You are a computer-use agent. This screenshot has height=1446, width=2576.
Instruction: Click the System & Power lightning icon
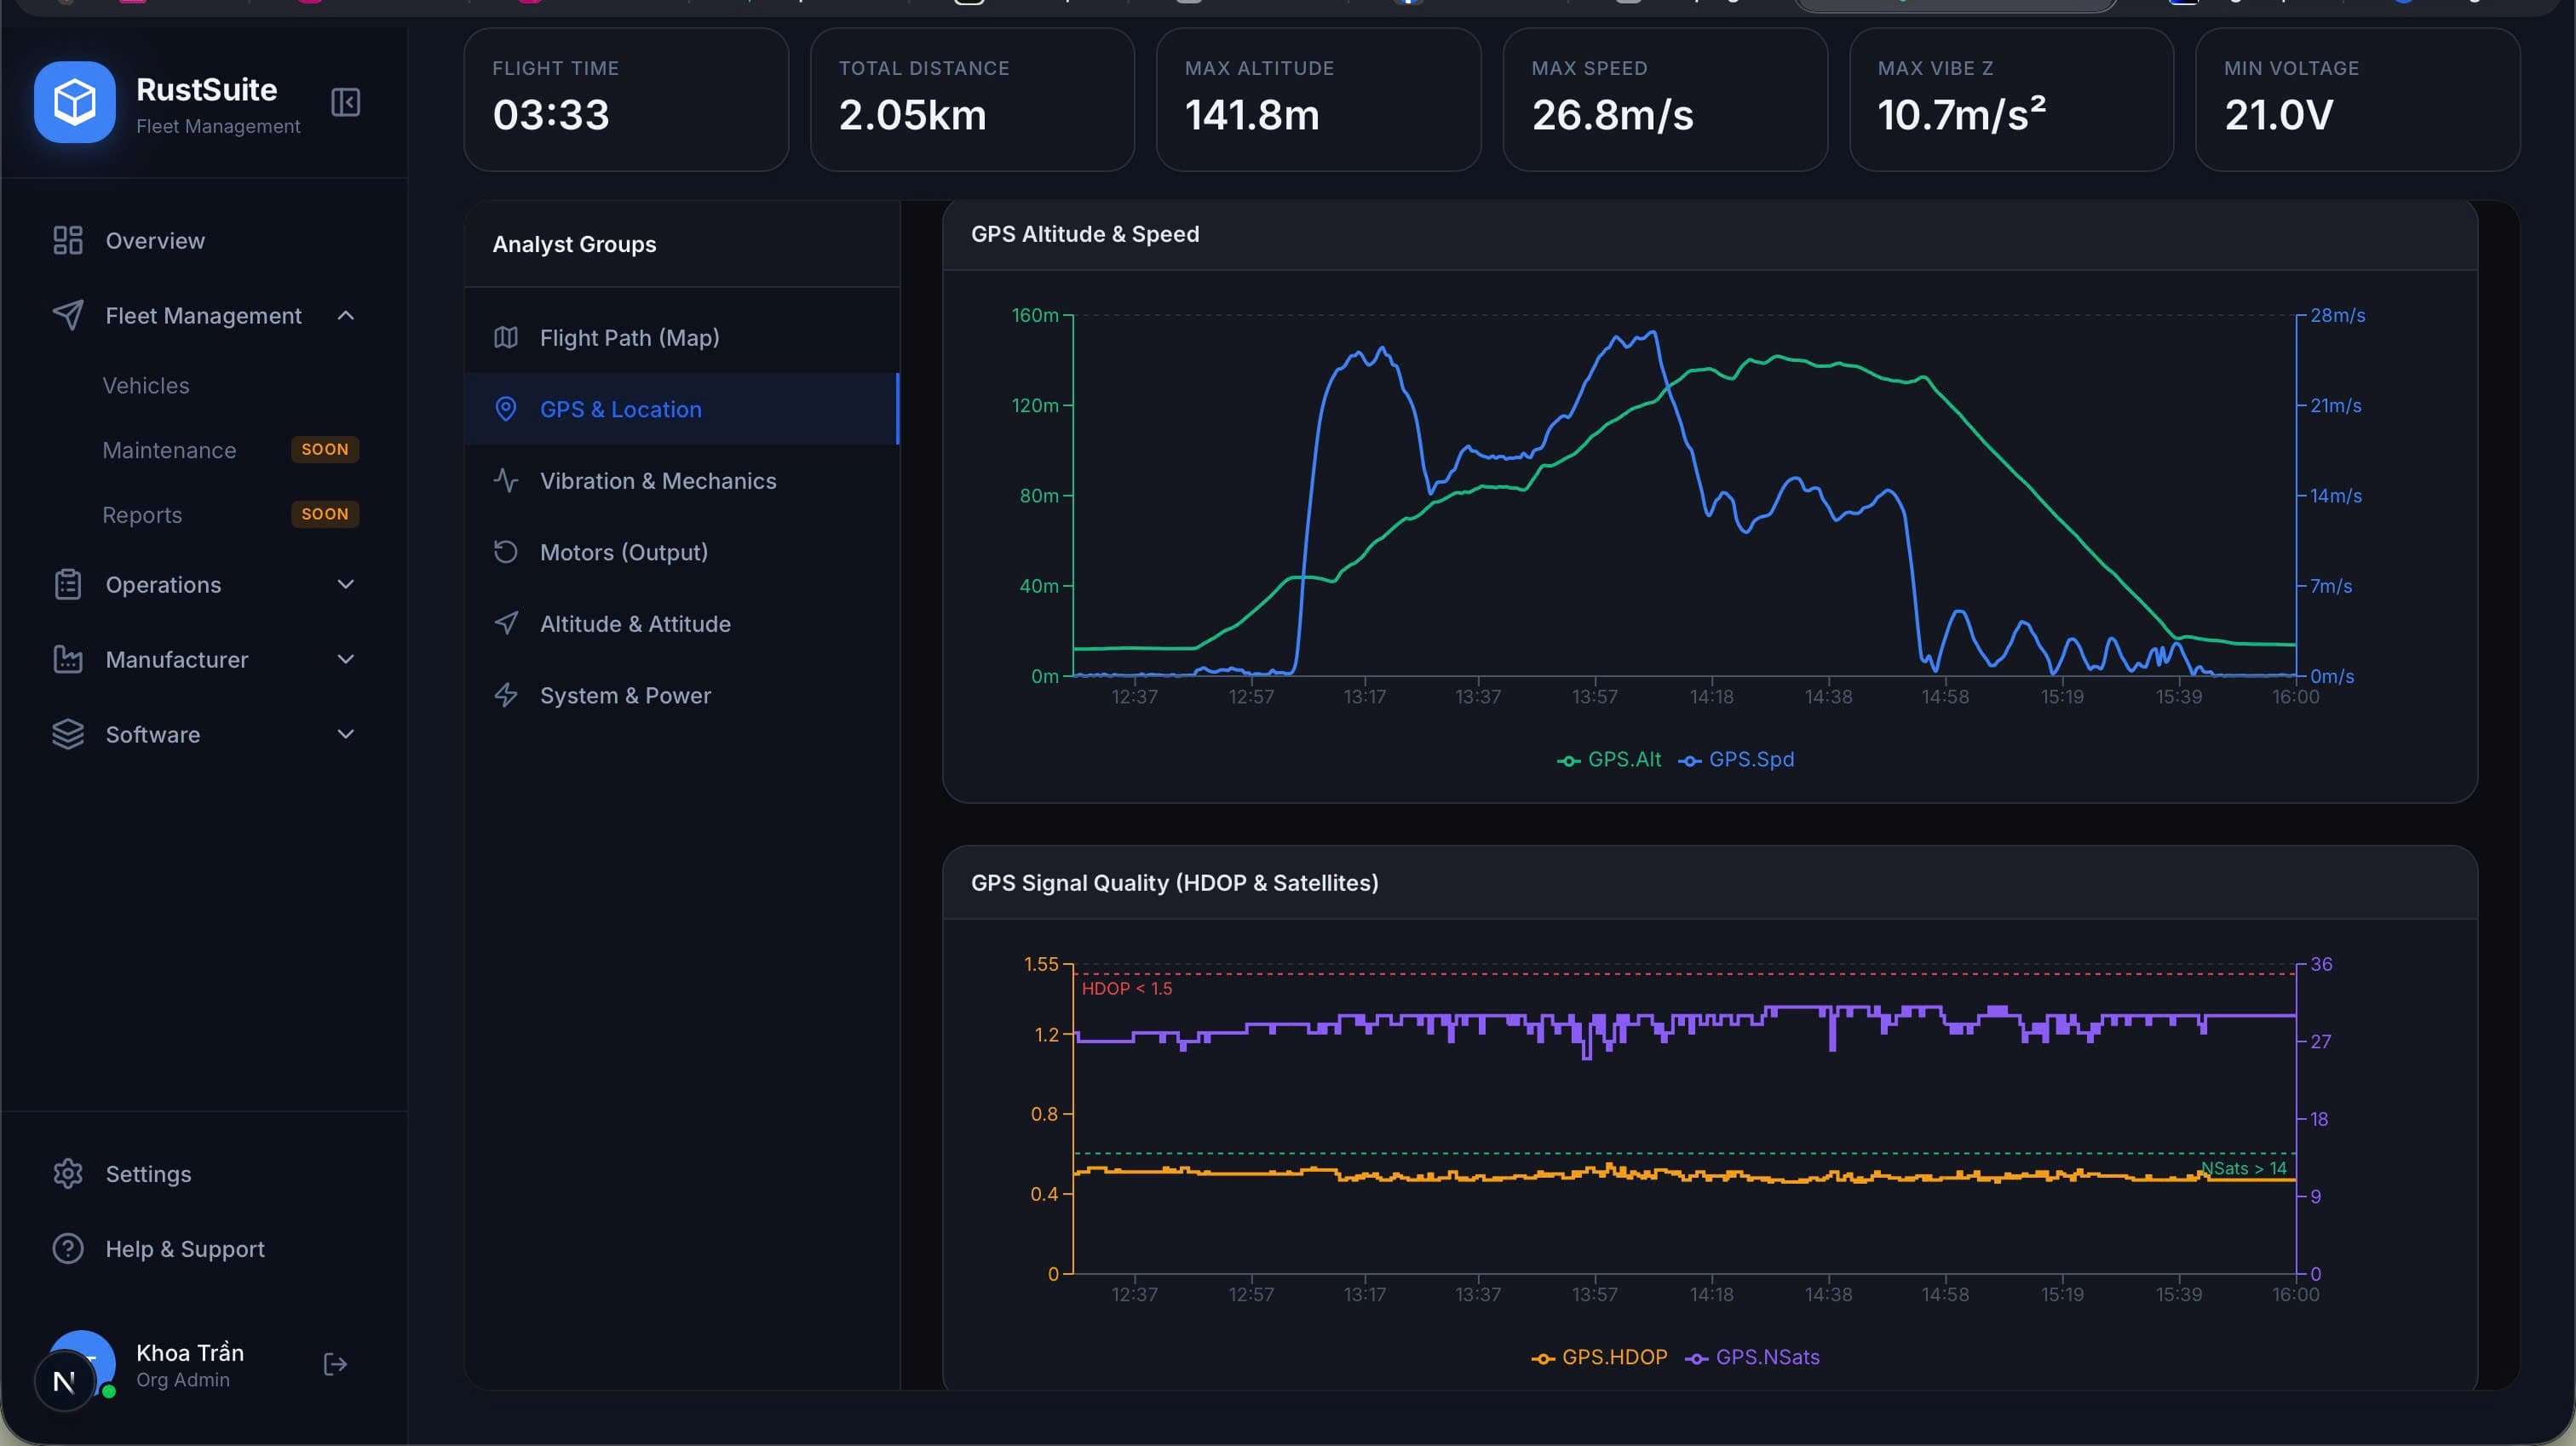coord(506,695)
